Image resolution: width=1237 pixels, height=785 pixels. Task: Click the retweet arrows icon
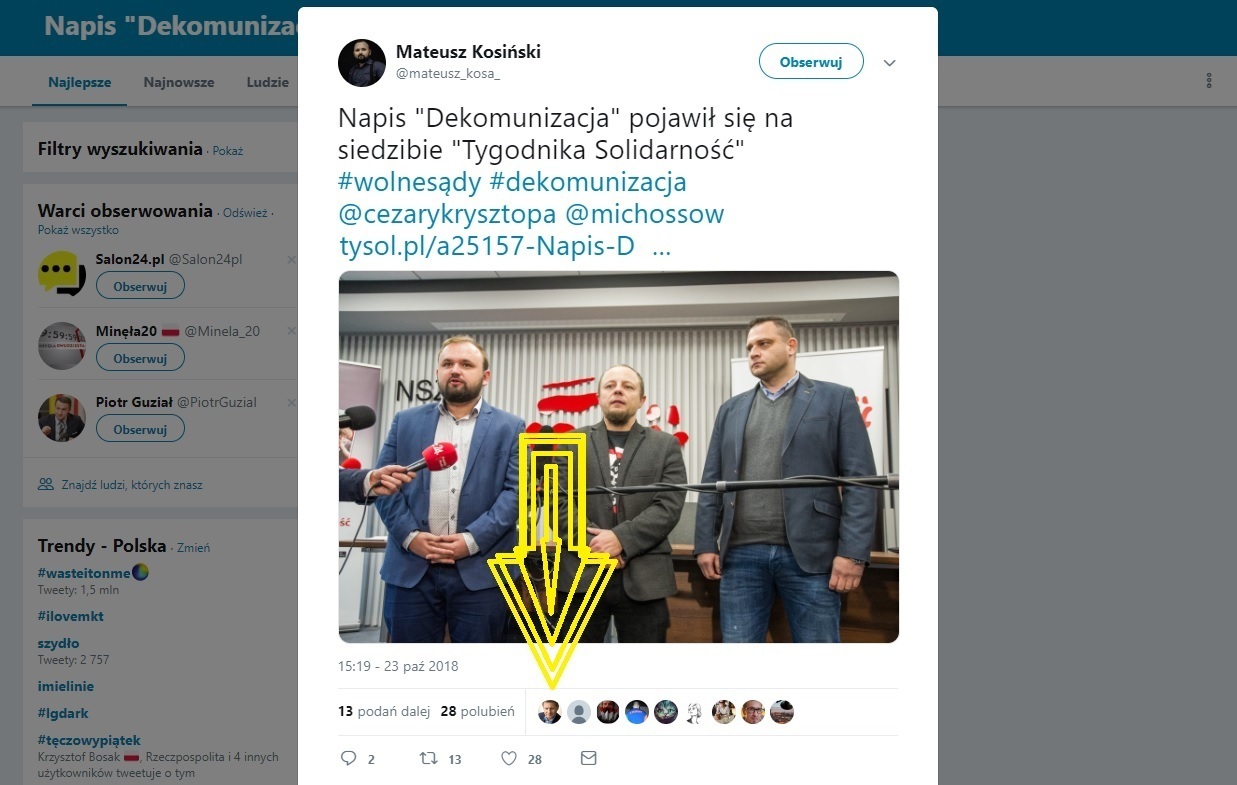429,758
